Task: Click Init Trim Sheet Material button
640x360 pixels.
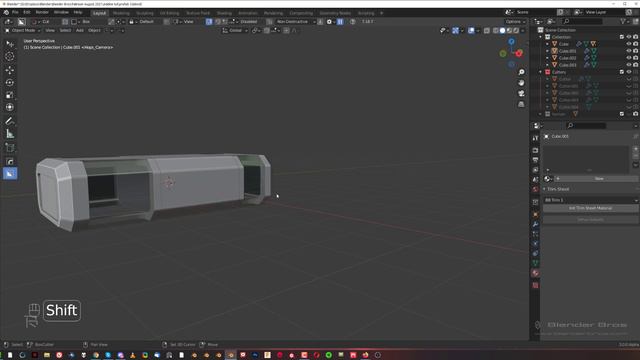Action: 590,208
